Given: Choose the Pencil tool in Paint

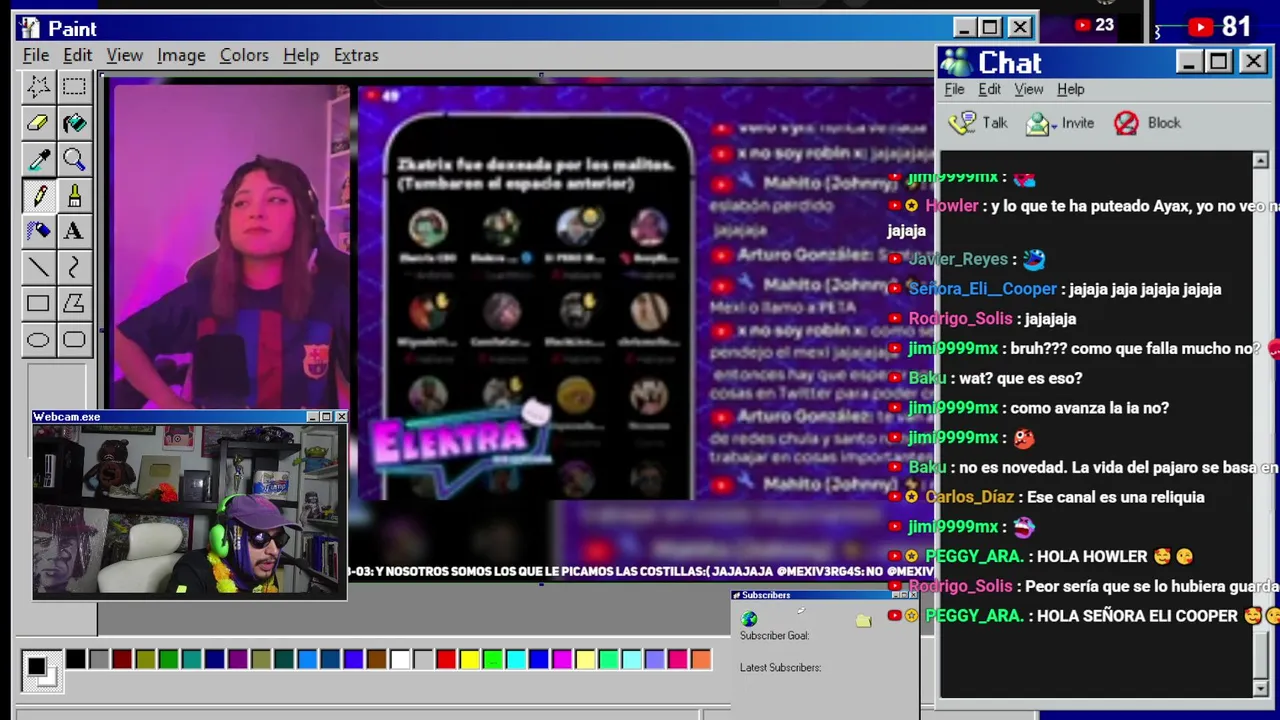Looking at the screenshot, I should [x=38, y=195].
